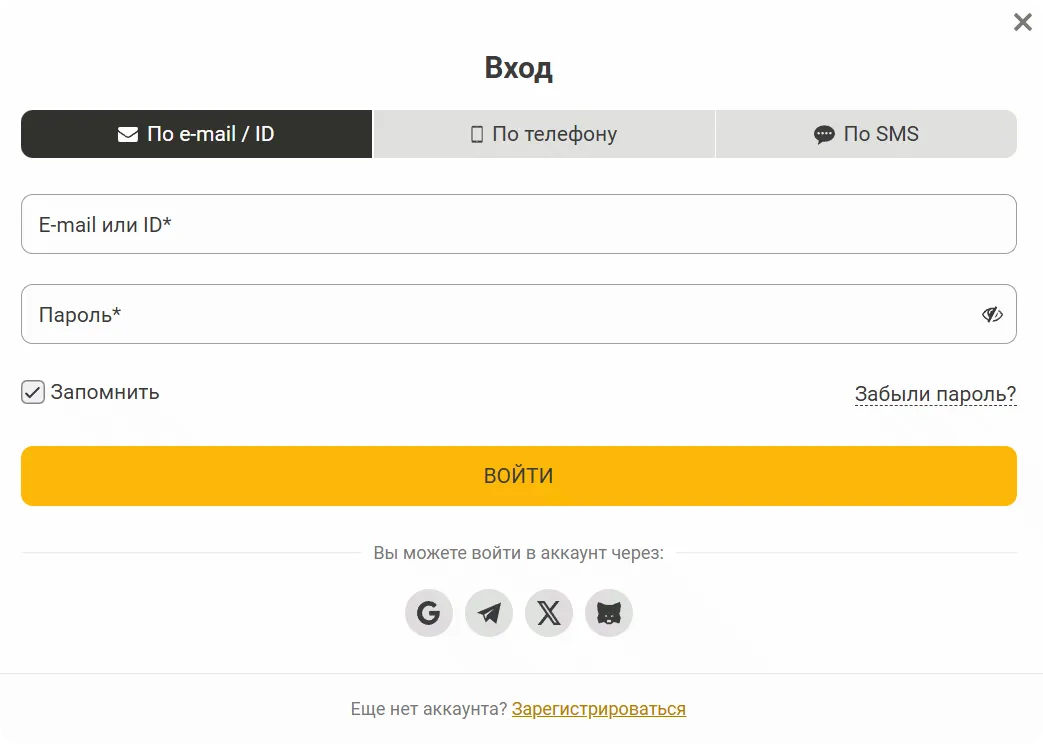Open the По SMS login tab
Screen dimensions: 1043x744
tap(866, 134)
